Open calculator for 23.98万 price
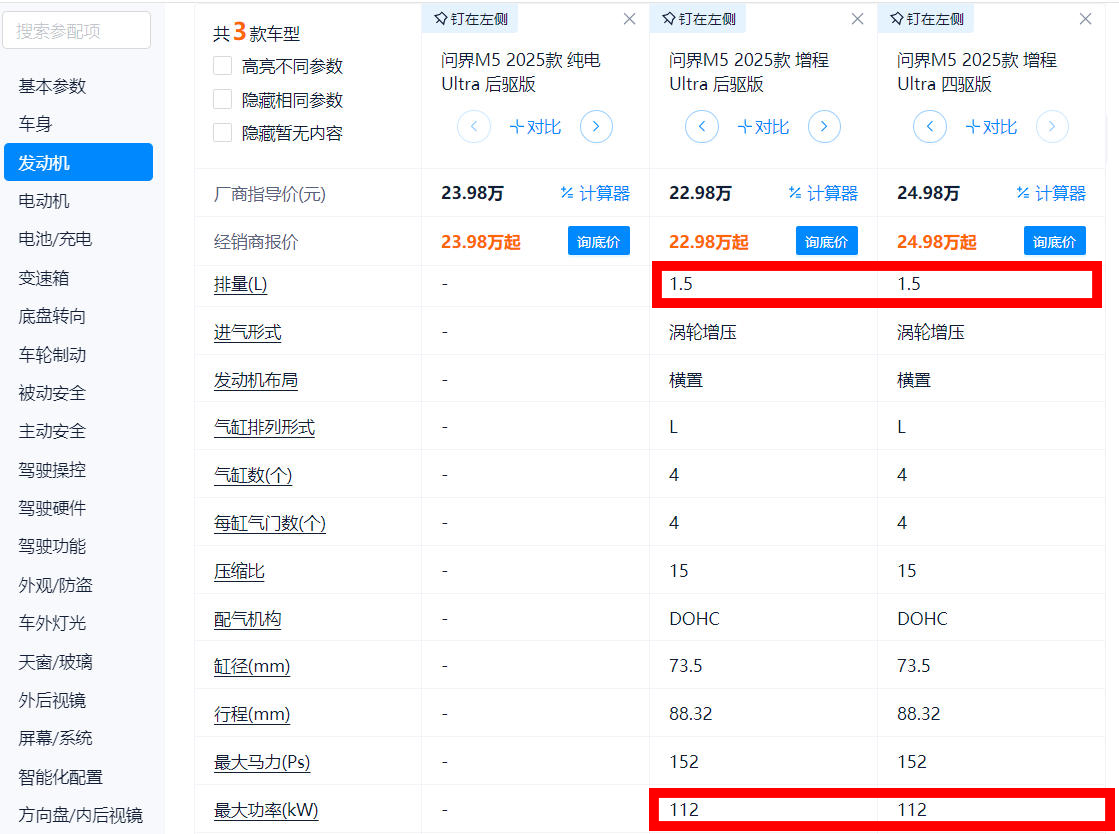 pos(595,193)
